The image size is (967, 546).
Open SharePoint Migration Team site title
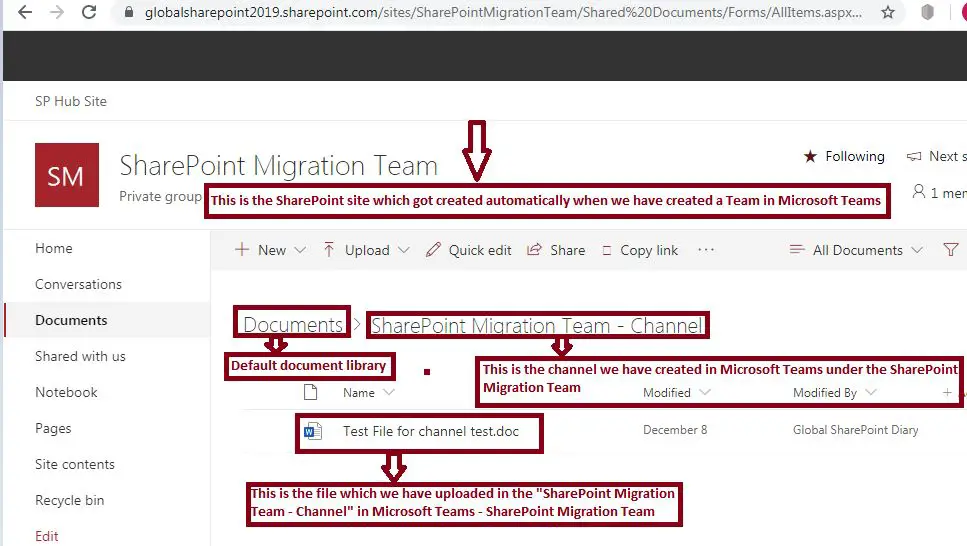click(278, 165)
